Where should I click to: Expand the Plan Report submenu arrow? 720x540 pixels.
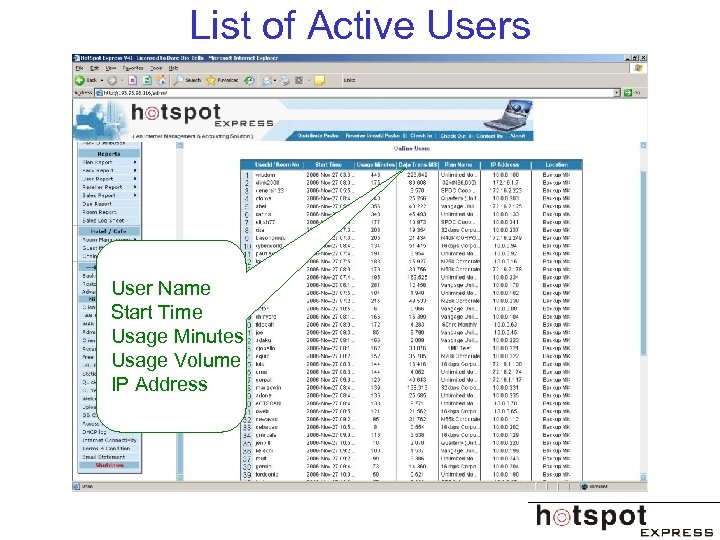135,162
